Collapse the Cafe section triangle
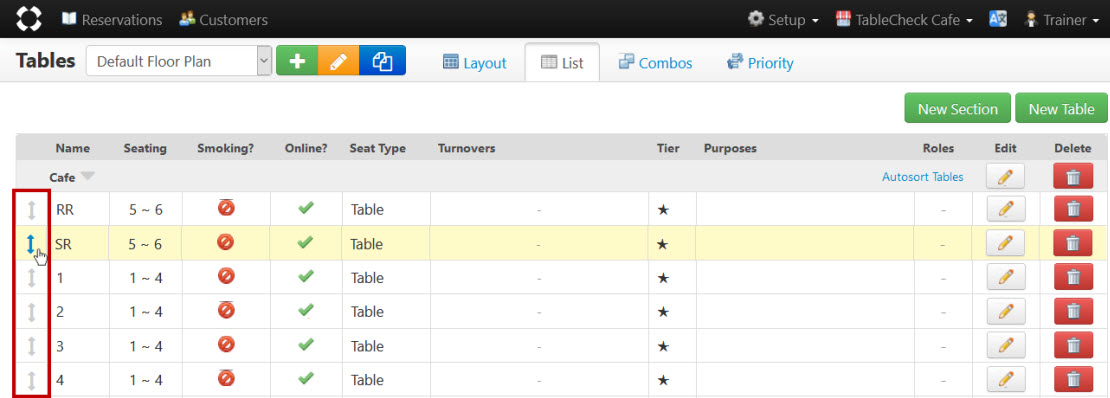1110x398 pixels. tap(87, 176)
